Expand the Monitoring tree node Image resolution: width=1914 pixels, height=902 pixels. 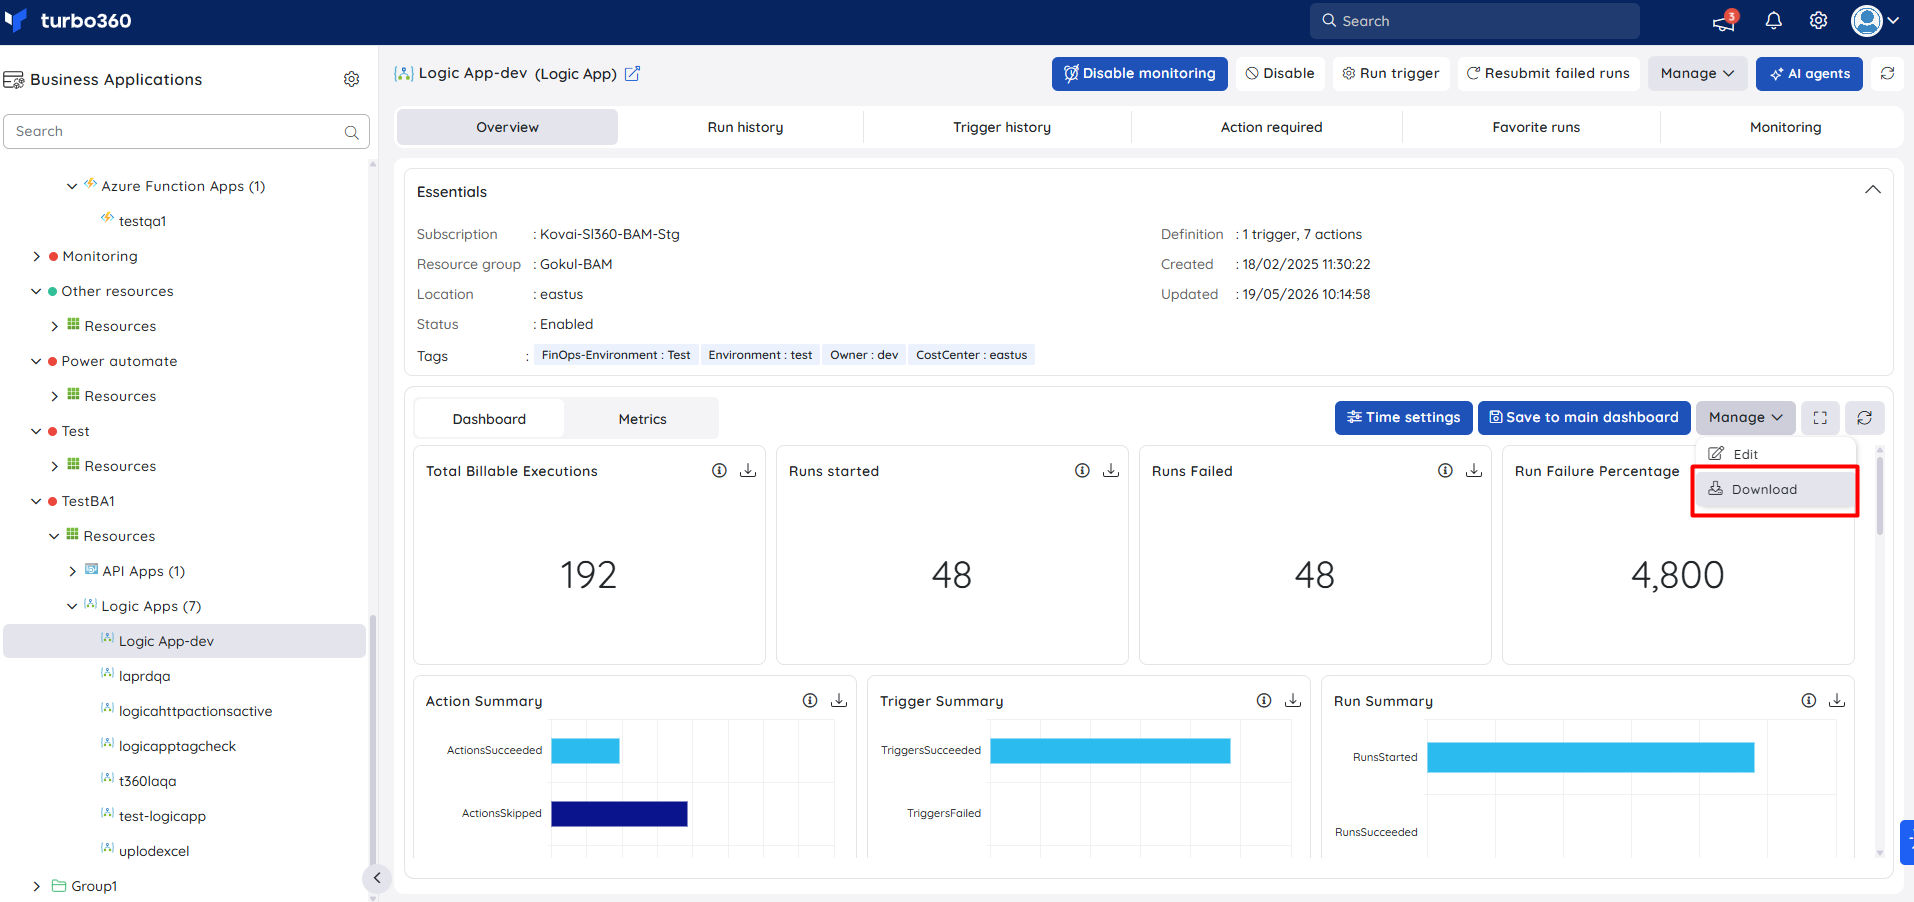pos(37,257)
